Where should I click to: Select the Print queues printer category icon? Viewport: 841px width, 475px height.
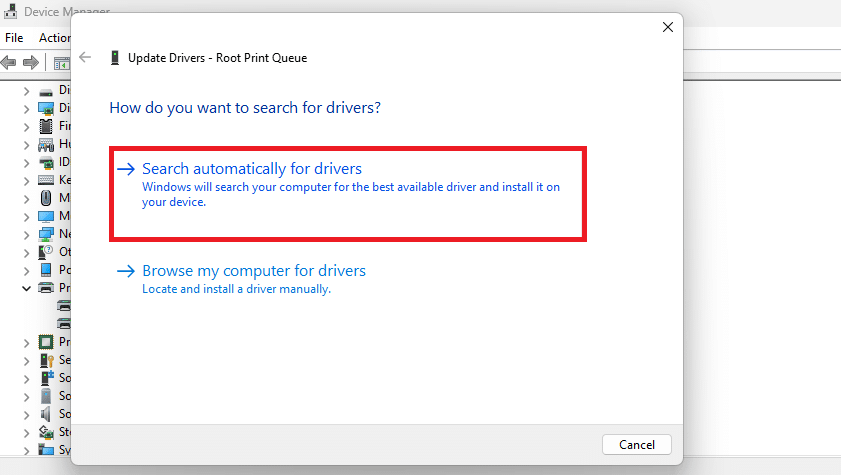click(x=46, y=288)
